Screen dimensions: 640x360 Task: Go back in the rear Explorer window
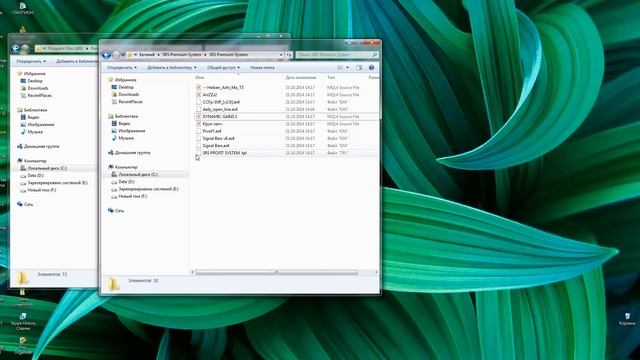click(16, 49)
